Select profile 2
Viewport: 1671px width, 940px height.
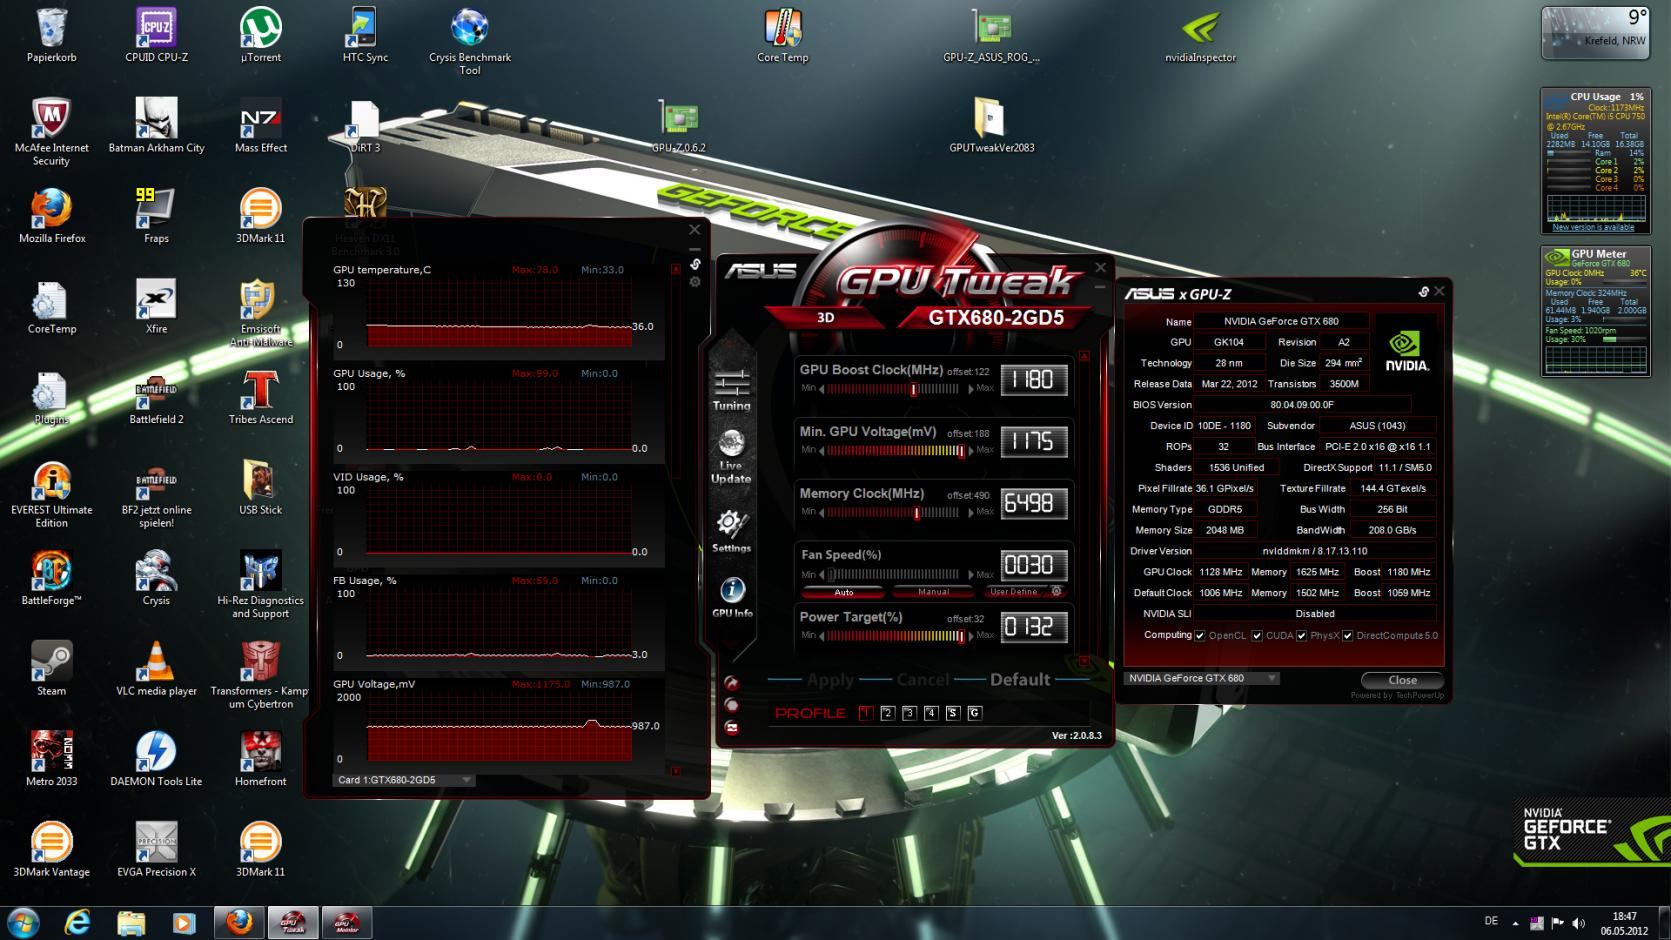[887, 713]
